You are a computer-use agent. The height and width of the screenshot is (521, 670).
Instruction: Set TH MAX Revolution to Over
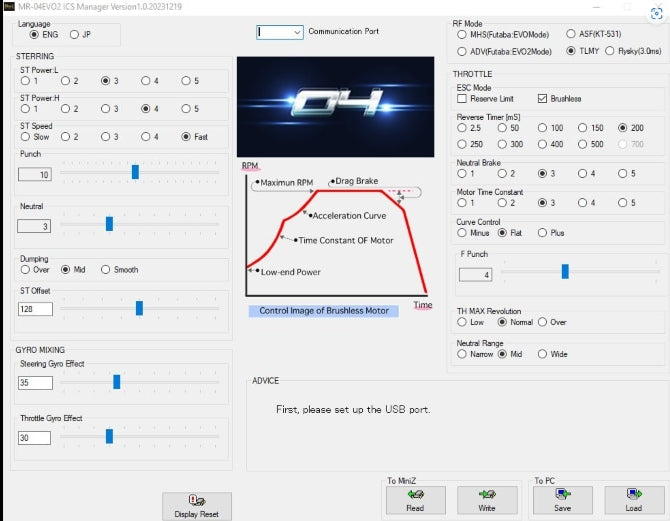coord(543,322)
